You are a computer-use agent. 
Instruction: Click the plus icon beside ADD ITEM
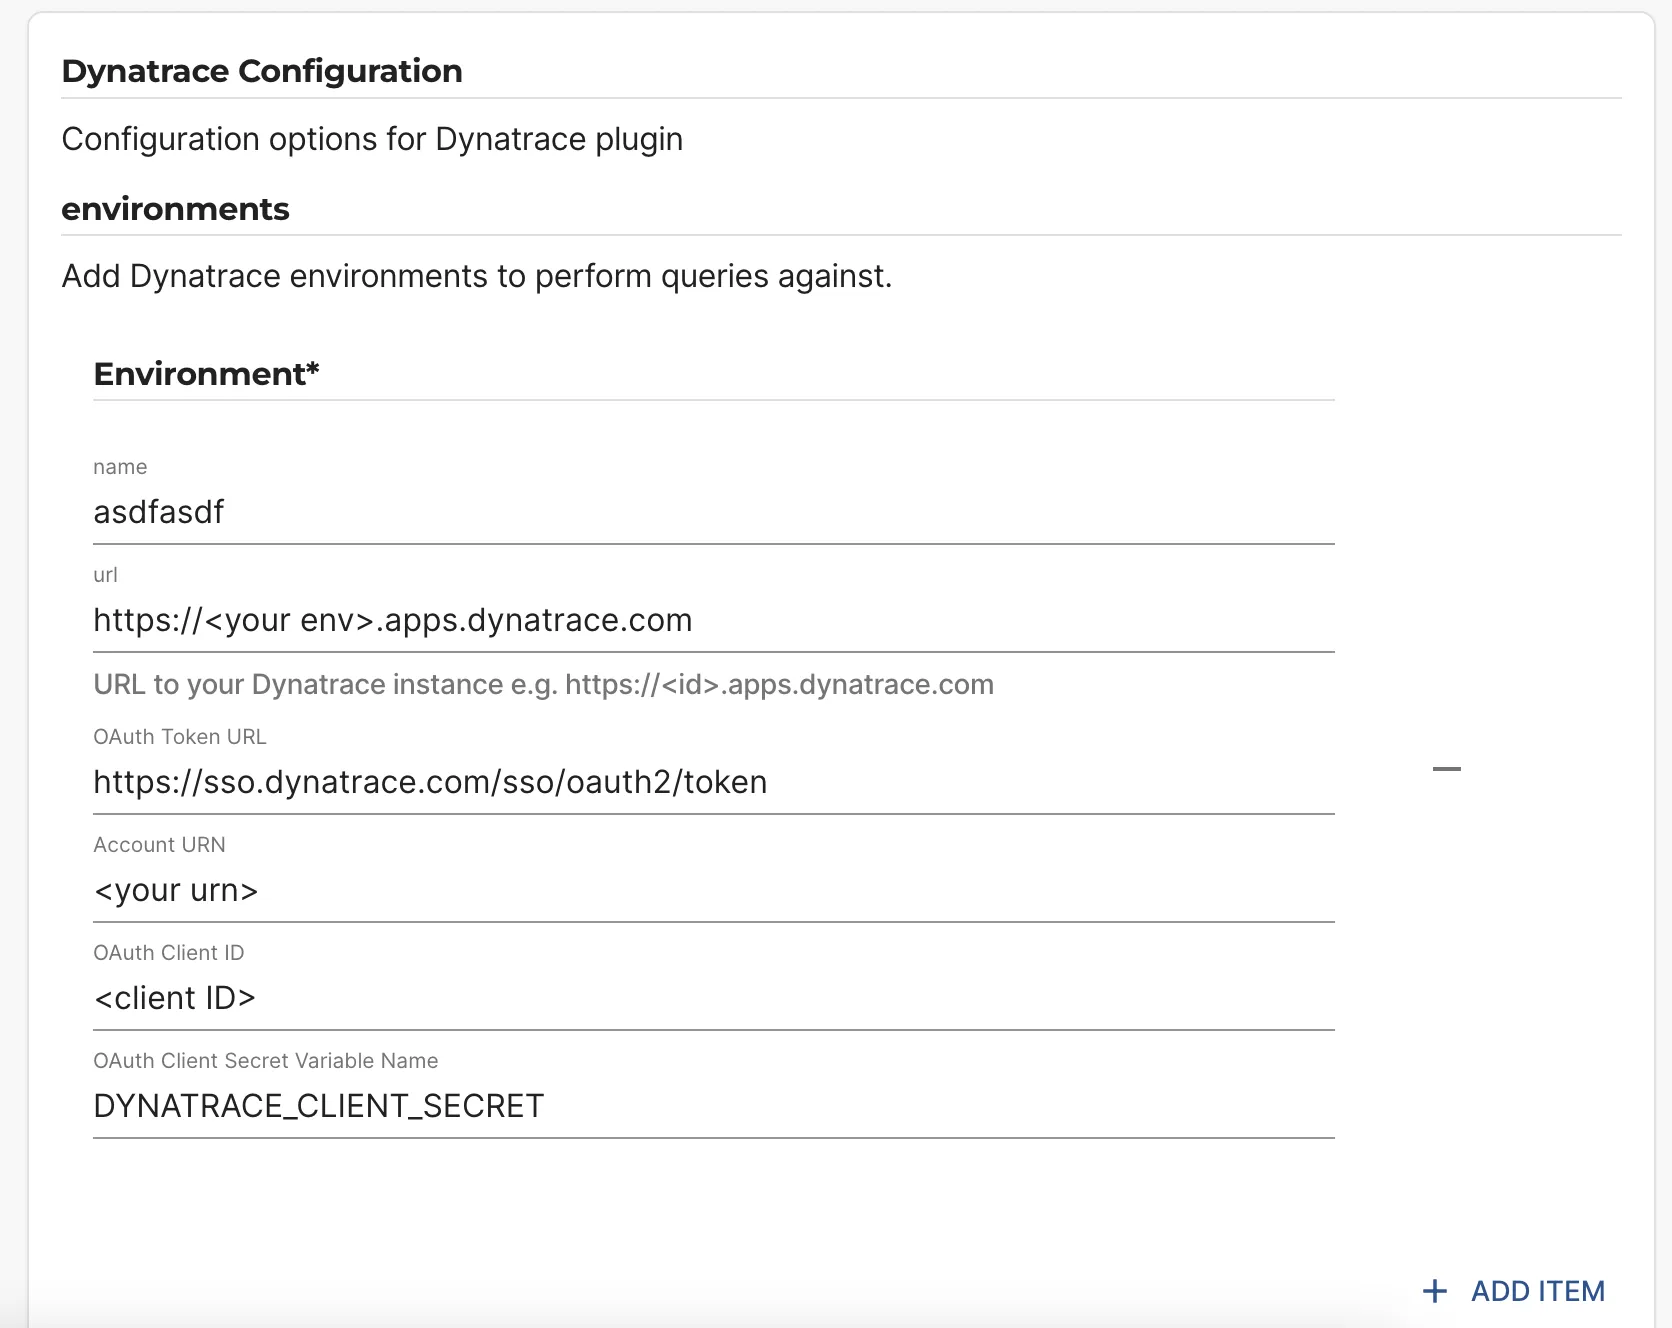tap(1435, 1291)
